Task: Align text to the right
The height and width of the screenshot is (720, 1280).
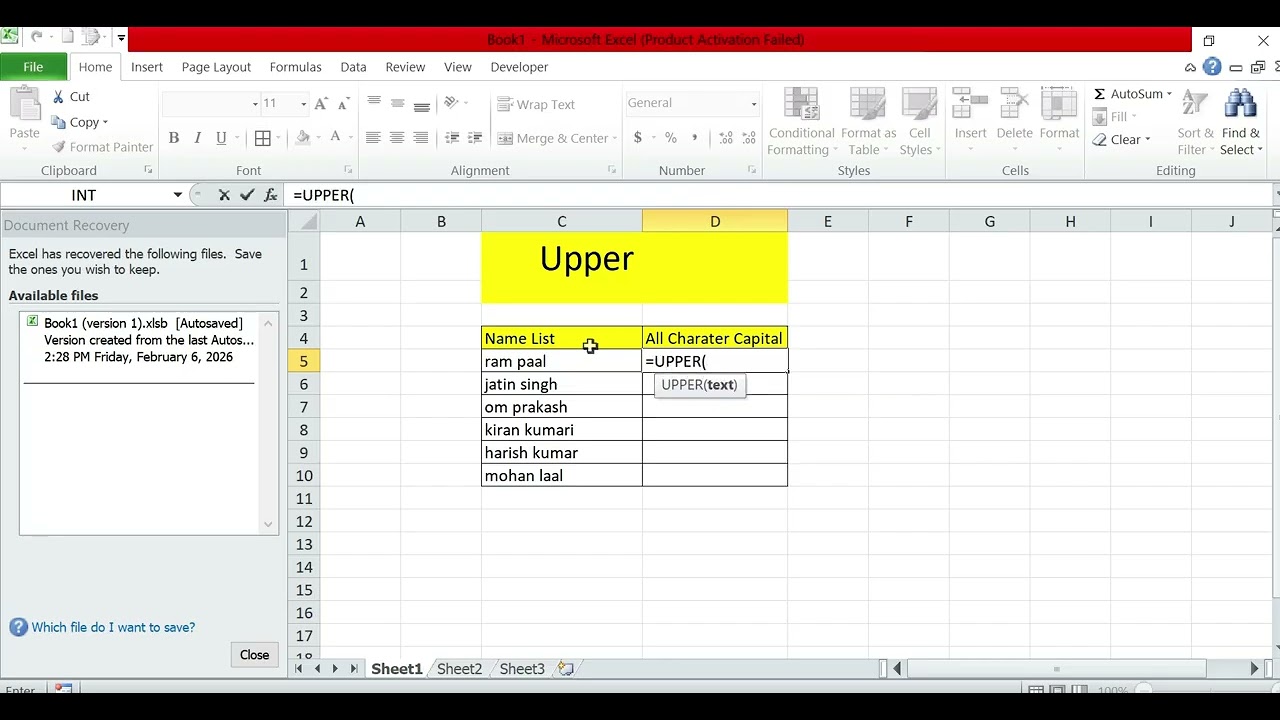Action: point(421,138)
